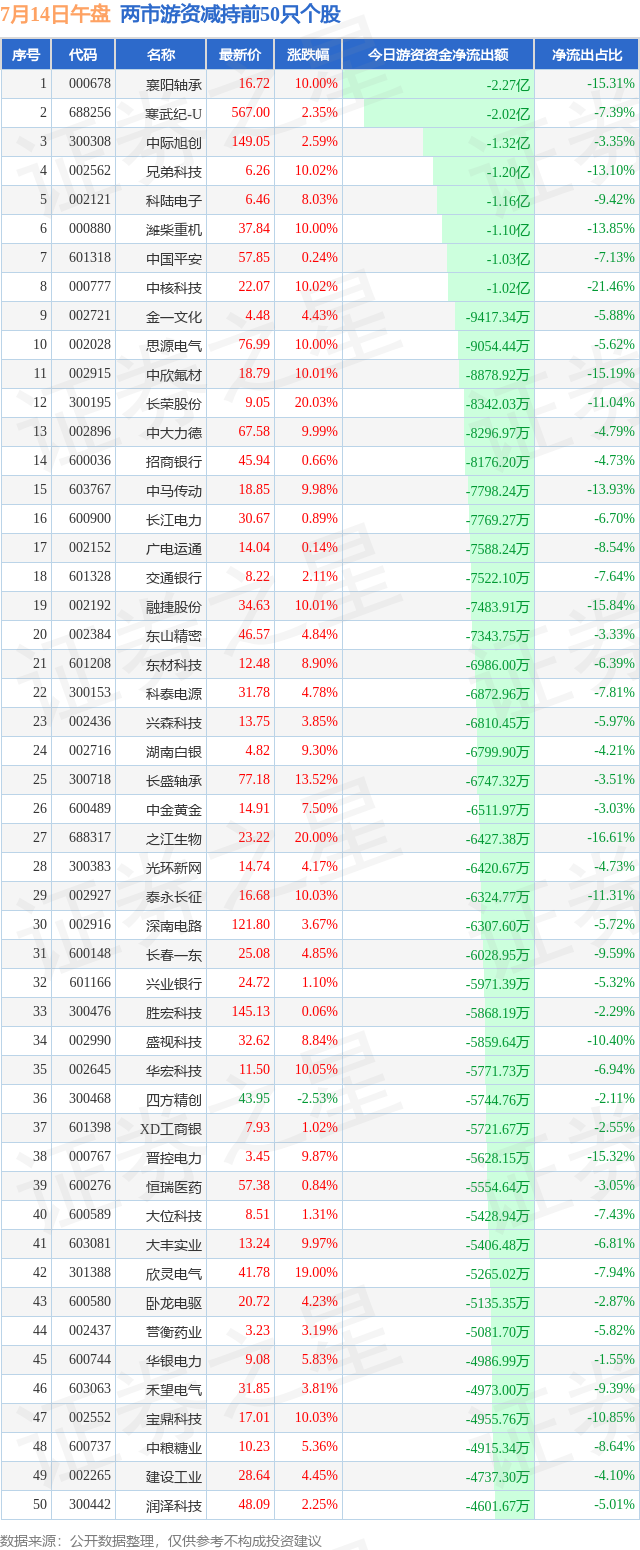Click stock code 002437
Viewport: 640px width, 1550px height.
(x=90, y=1331)
